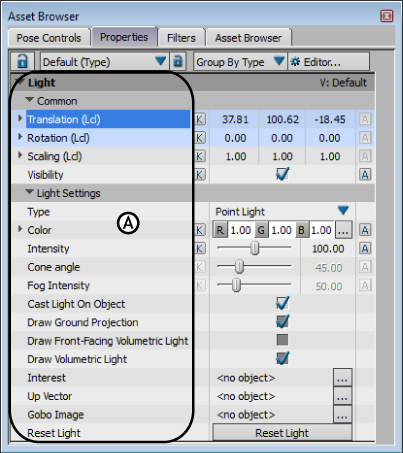Collapse the Light Settings group

(x=29, y=192)
